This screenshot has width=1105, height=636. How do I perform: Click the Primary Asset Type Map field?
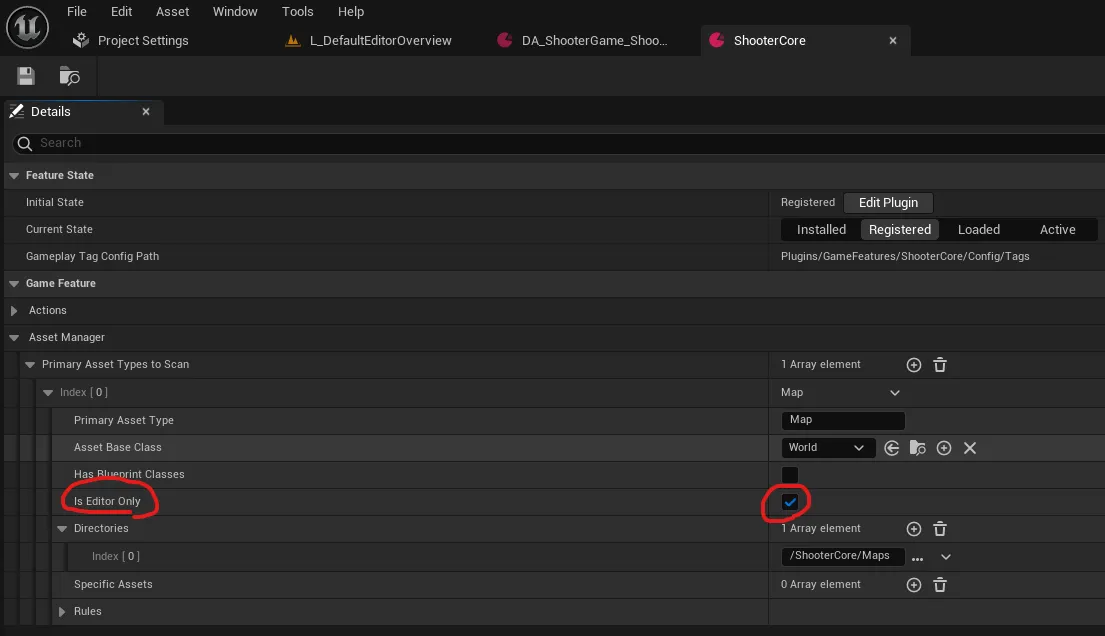843,420
